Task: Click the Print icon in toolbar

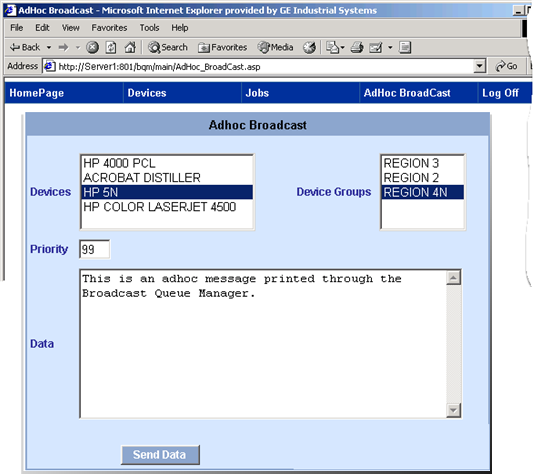Action: point(357,47)
